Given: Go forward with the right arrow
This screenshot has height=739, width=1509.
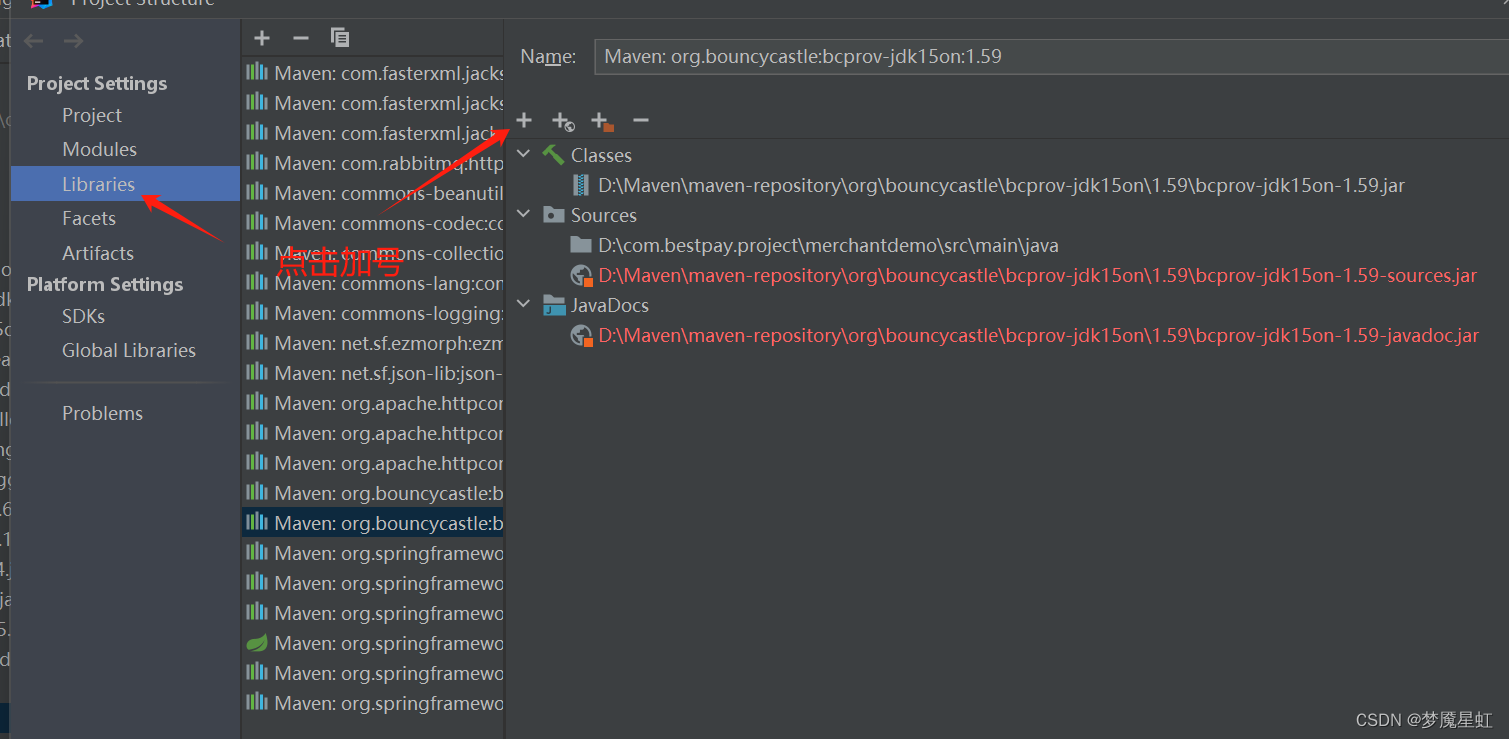Looking at the screenshot, I should pyautogui.click(x=73, y=41).
